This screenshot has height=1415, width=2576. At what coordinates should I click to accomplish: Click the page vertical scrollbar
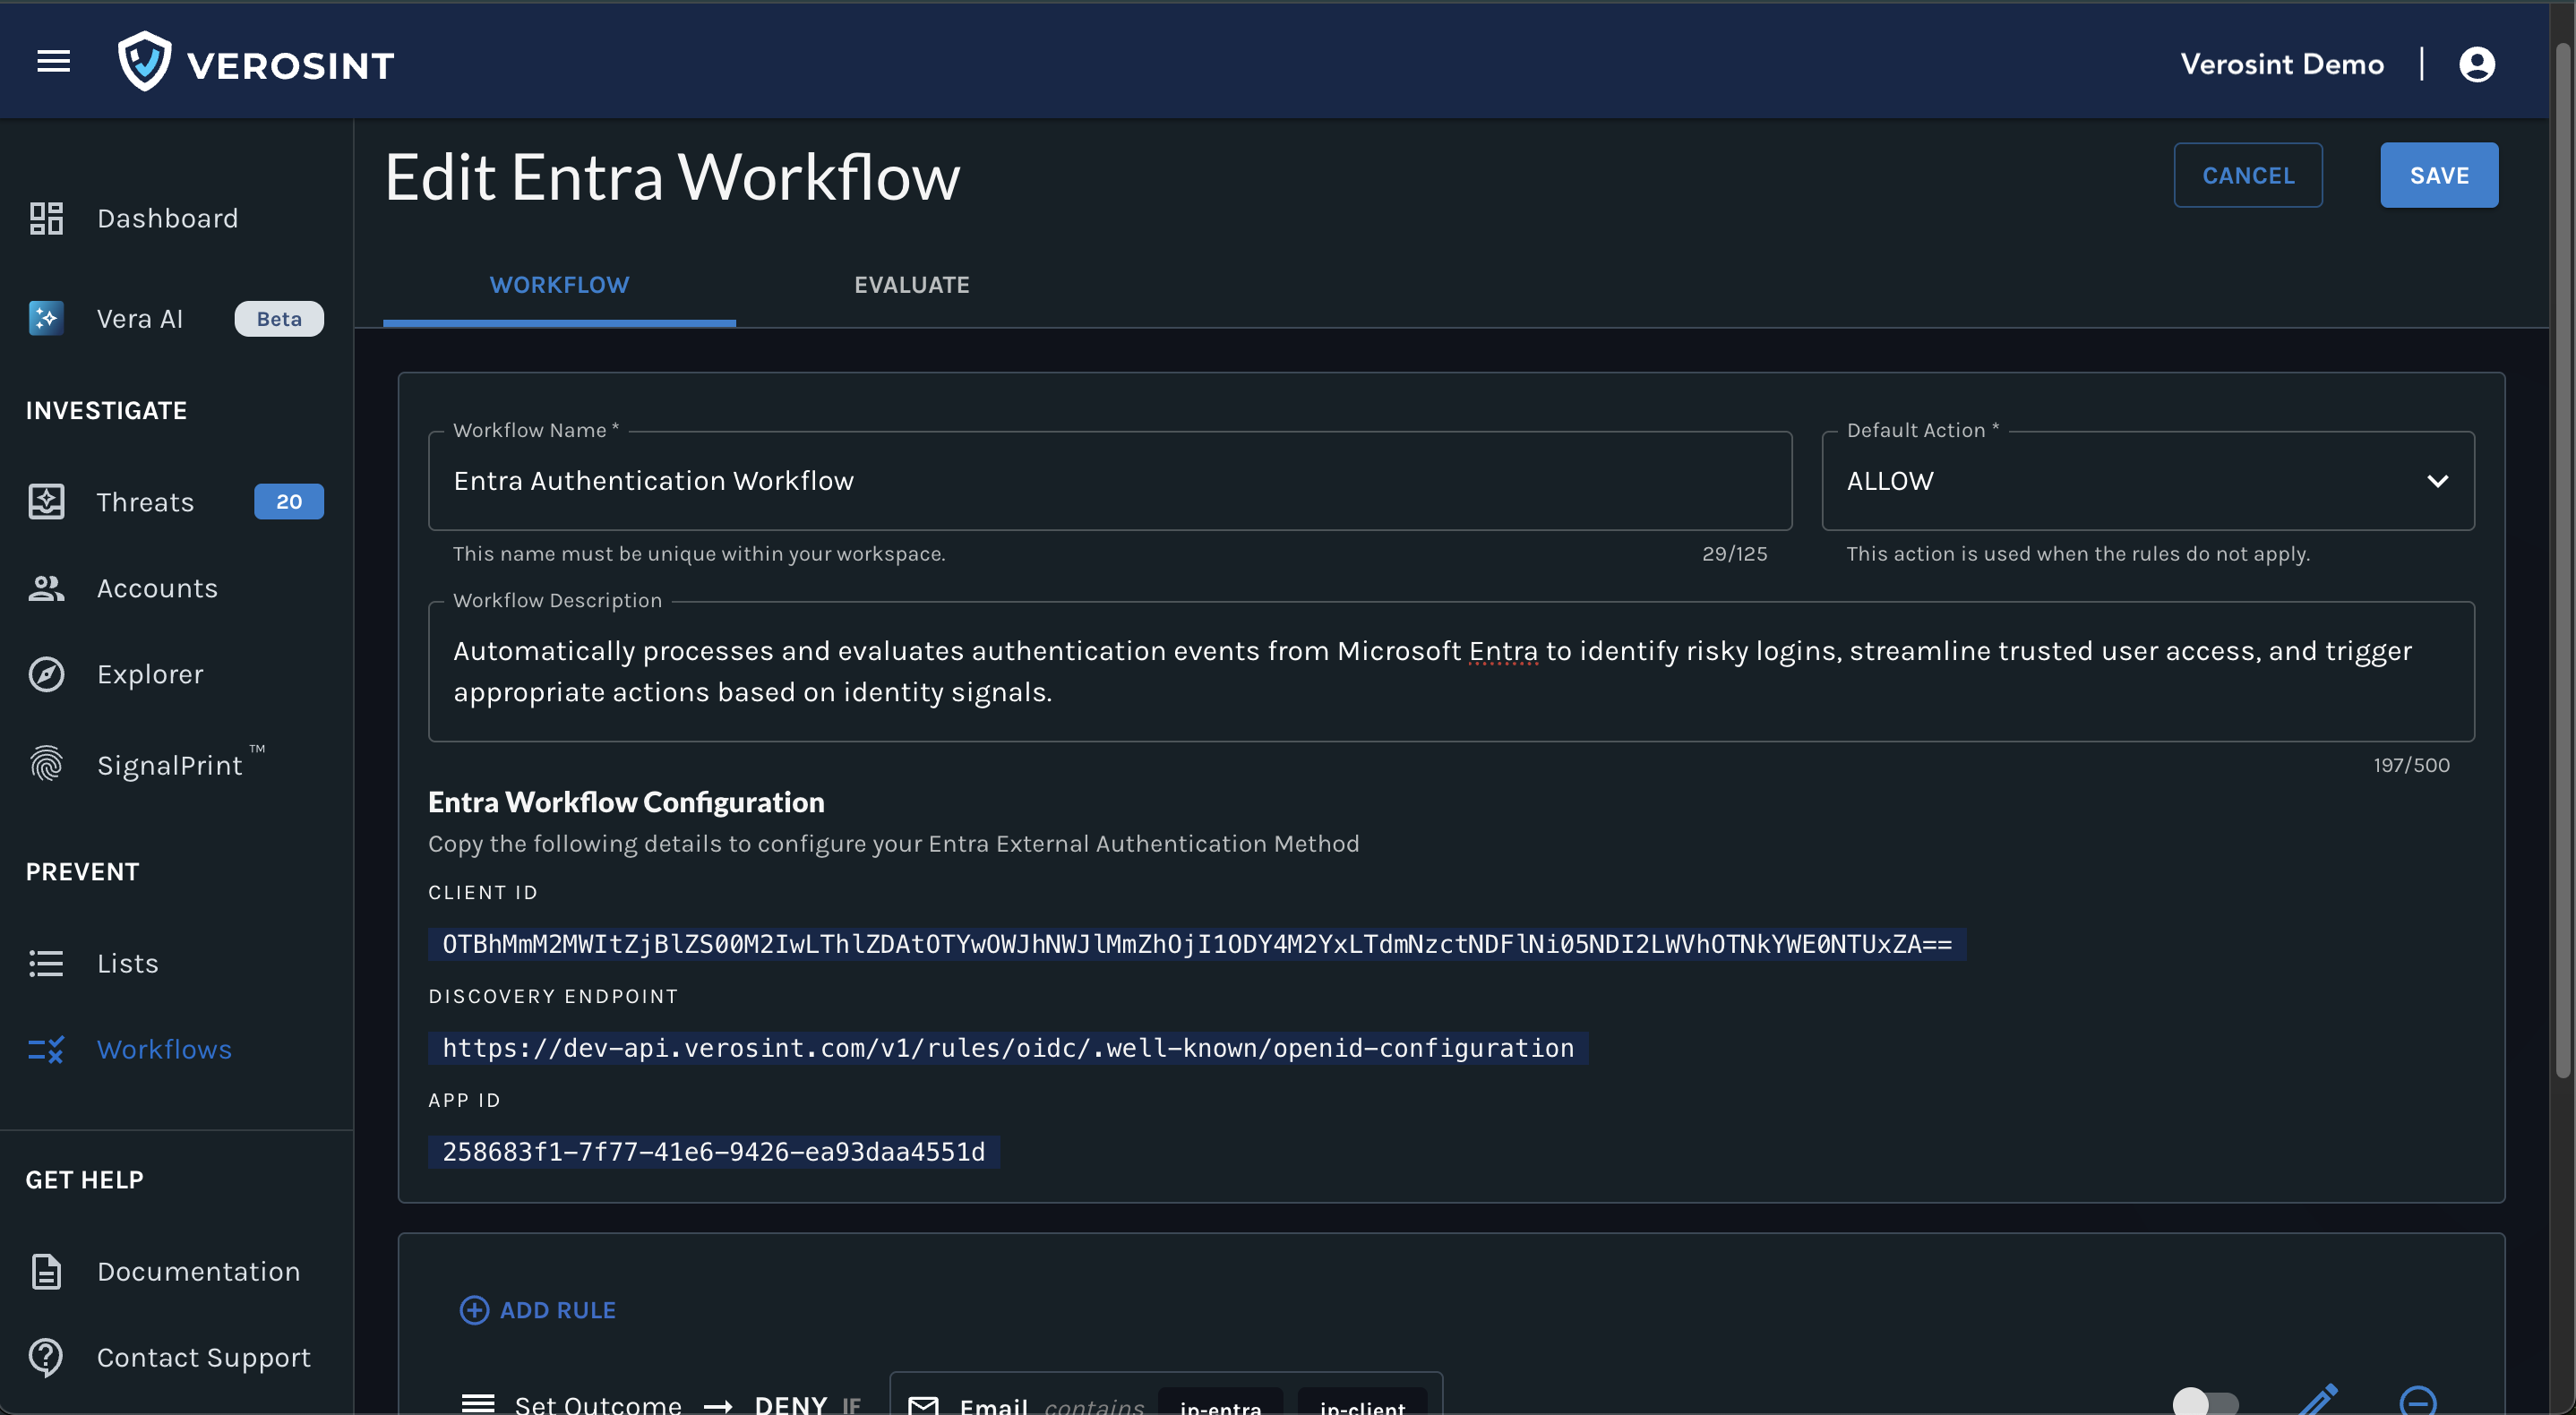click(2561, 560)
